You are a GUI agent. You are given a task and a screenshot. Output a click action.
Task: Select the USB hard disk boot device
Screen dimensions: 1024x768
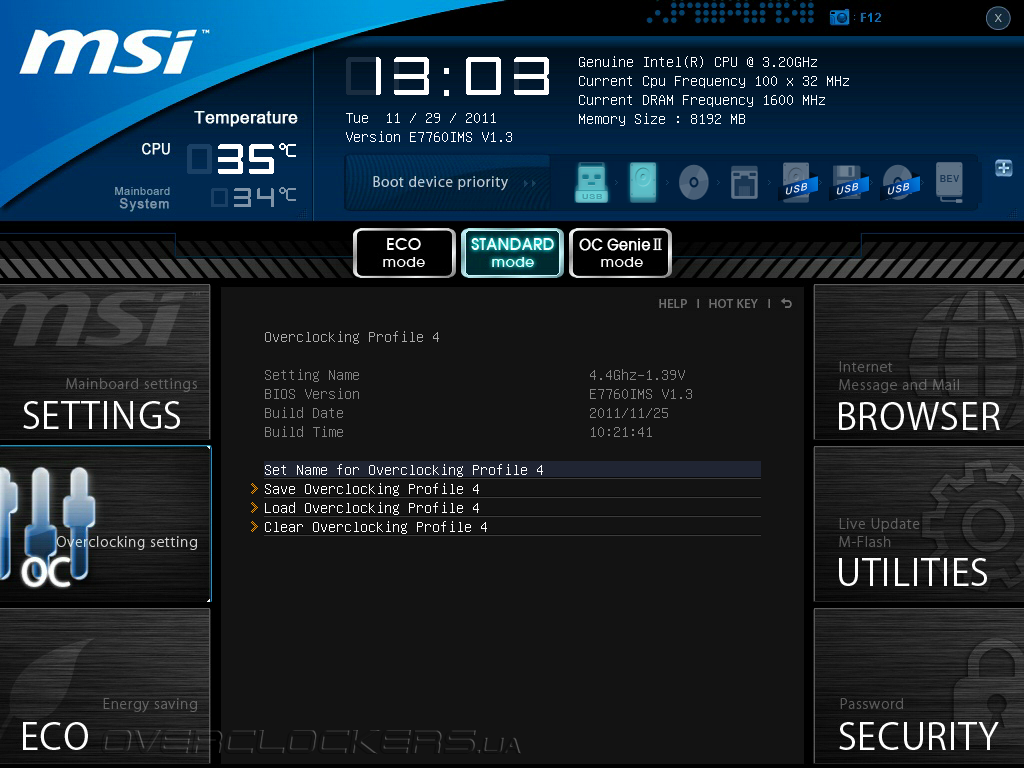(797, 182)
